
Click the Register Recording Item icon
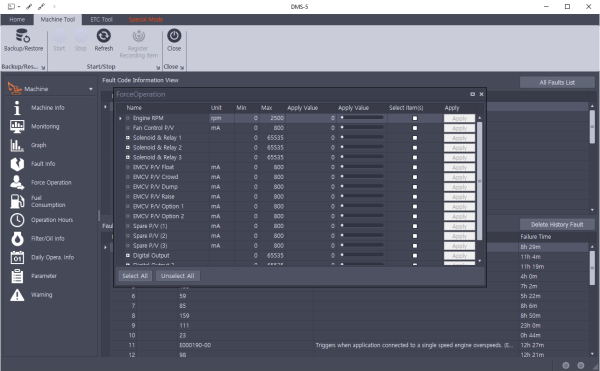139,36
